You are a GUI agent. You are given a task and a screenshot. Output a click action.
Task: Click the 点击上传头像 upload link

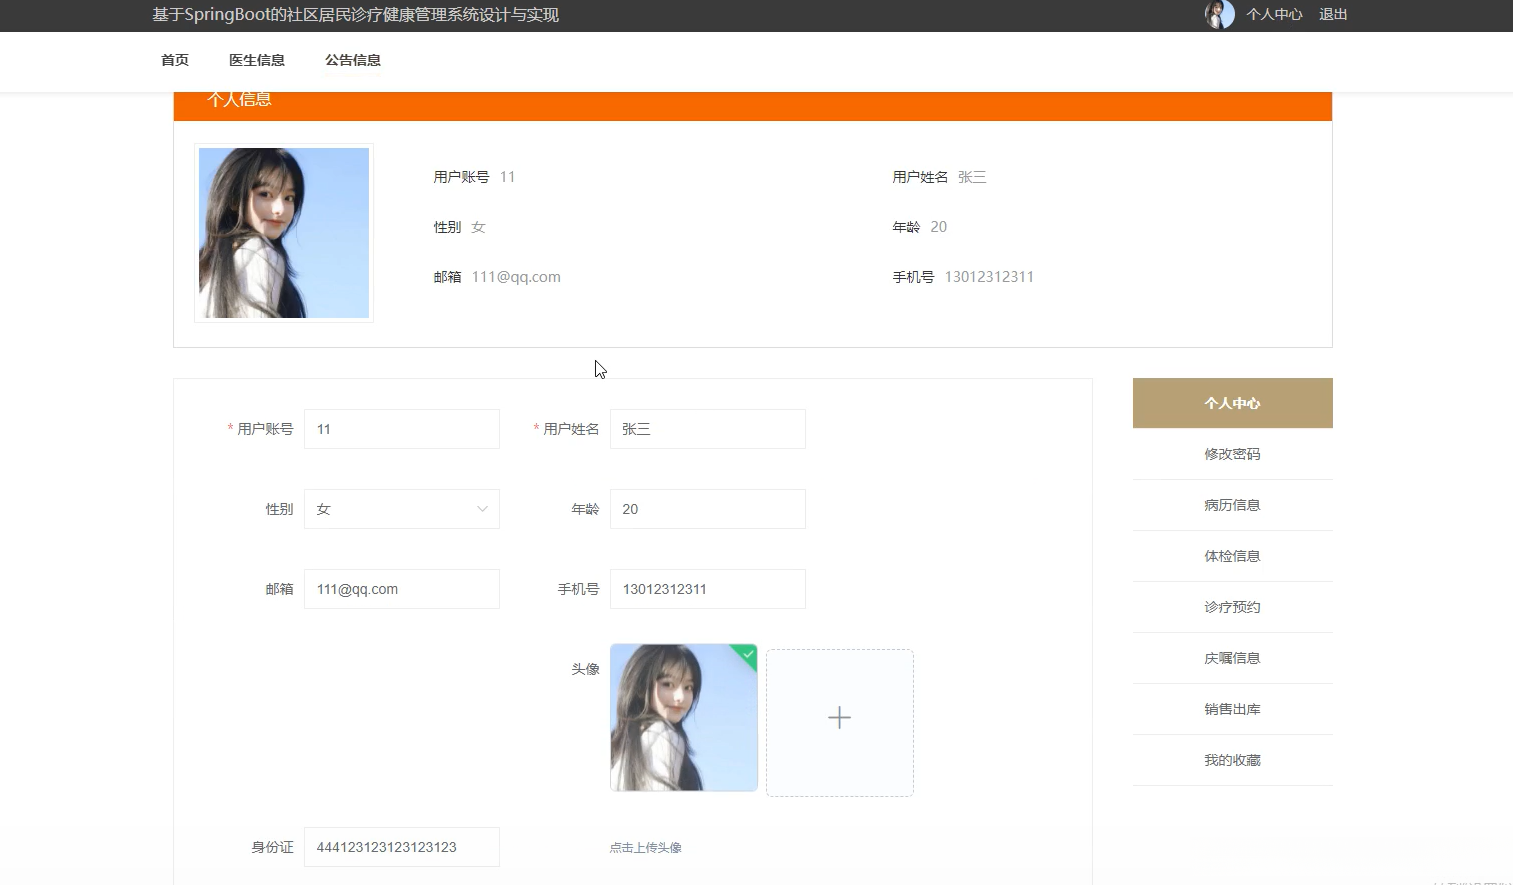coord(644,847)
